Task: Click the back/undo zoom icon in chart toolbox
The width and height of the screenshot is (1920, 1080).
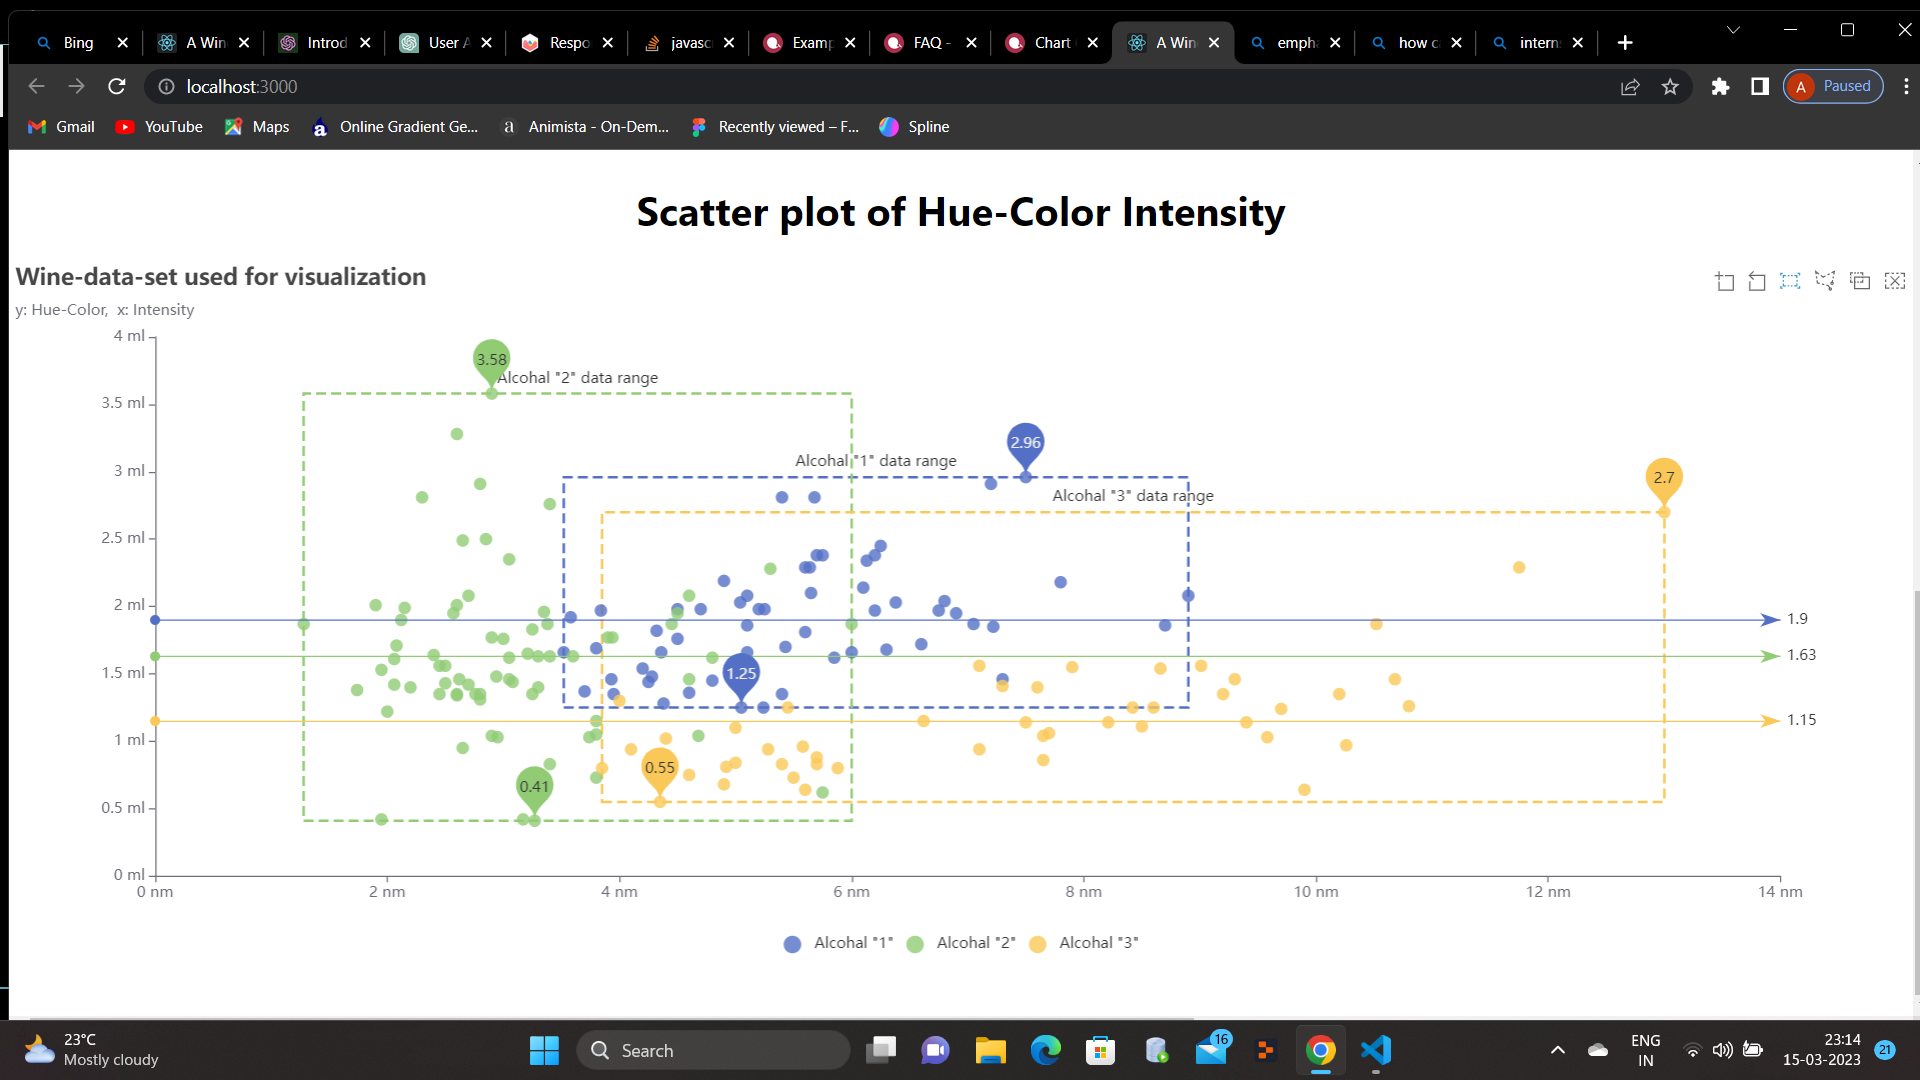Action: pos(1757,281)
